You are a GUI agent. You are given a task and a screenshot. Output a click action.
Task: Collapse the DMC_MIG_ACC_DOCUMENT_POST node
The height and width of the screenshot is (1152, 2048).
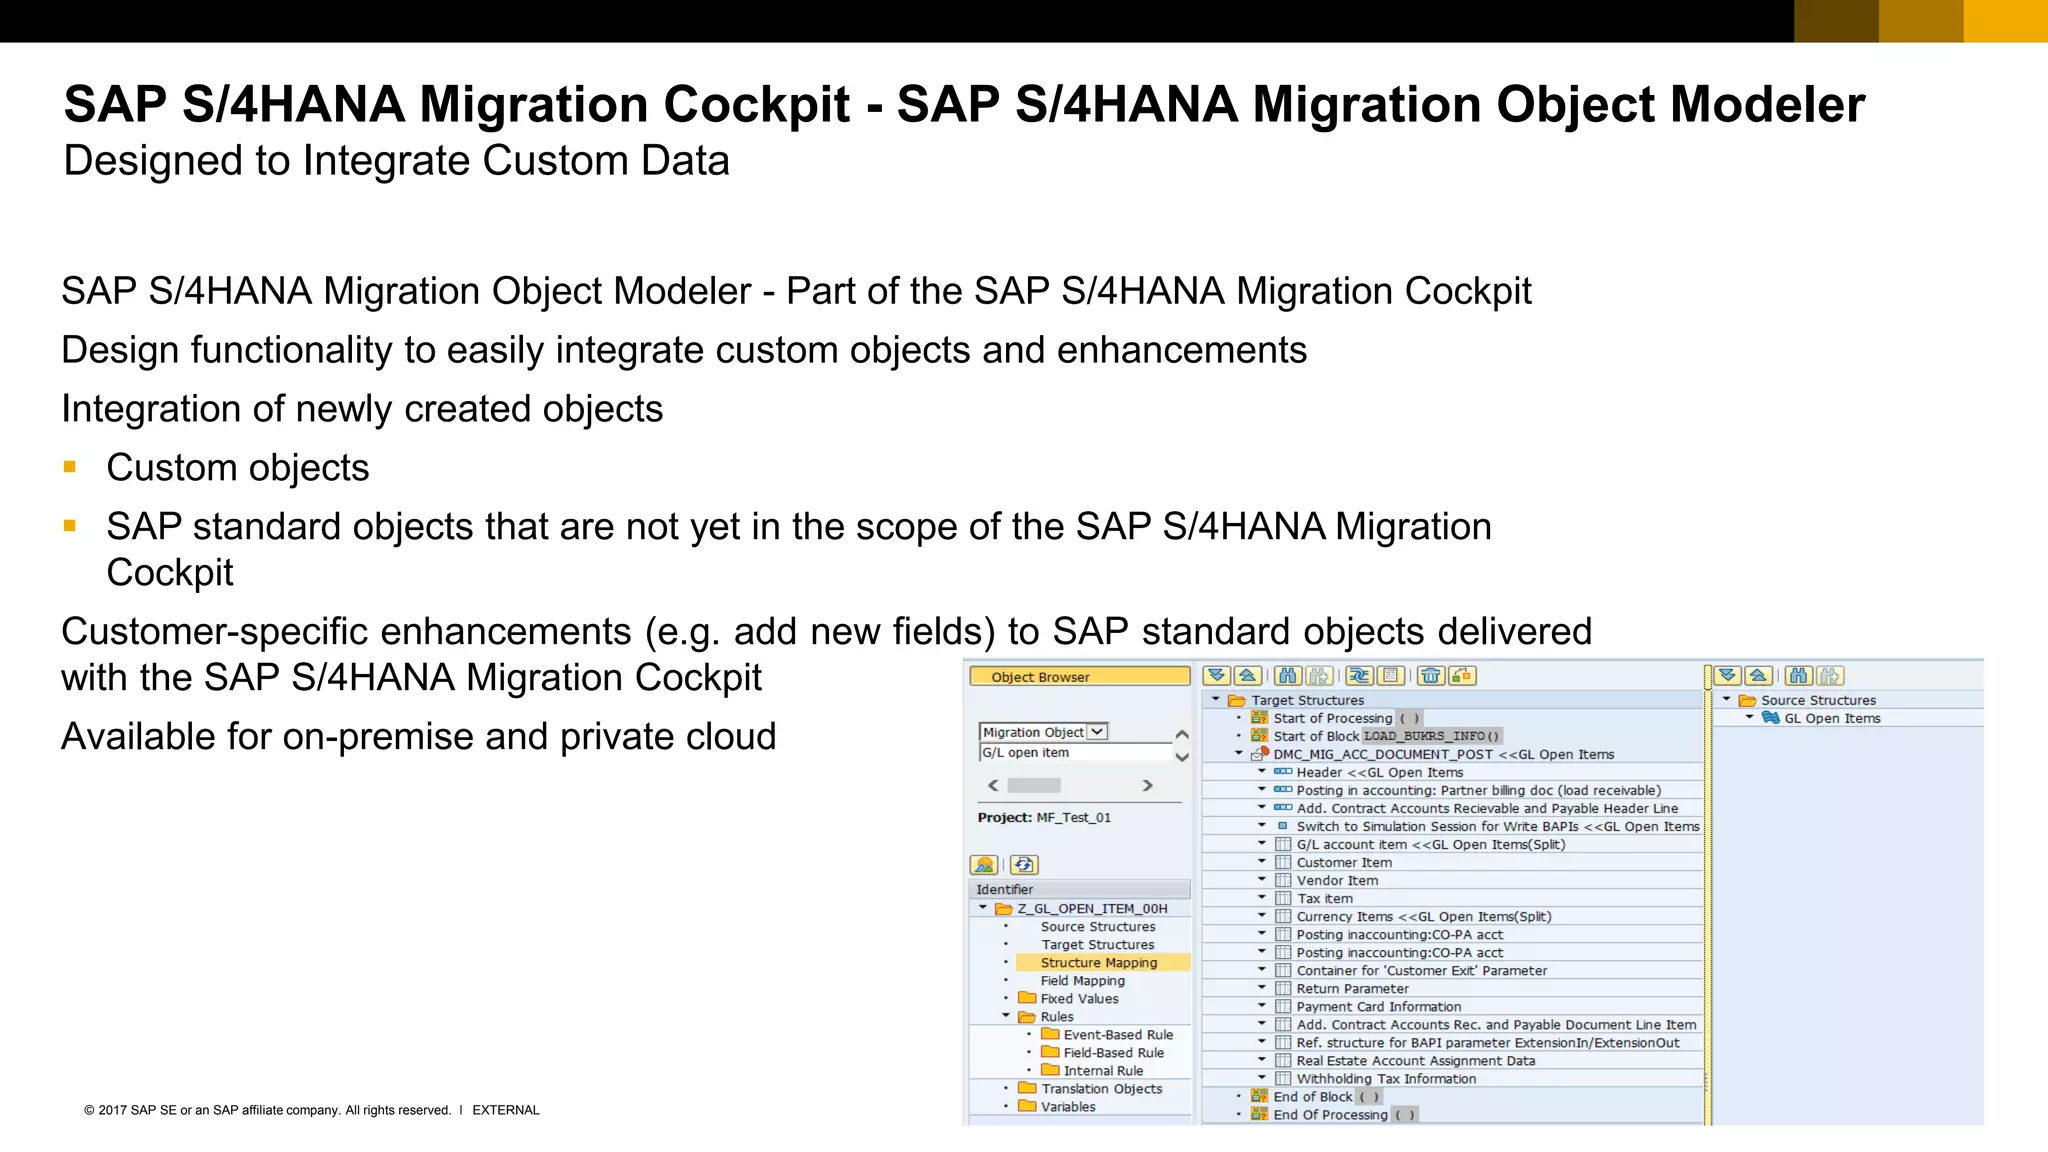(1239, 754)
